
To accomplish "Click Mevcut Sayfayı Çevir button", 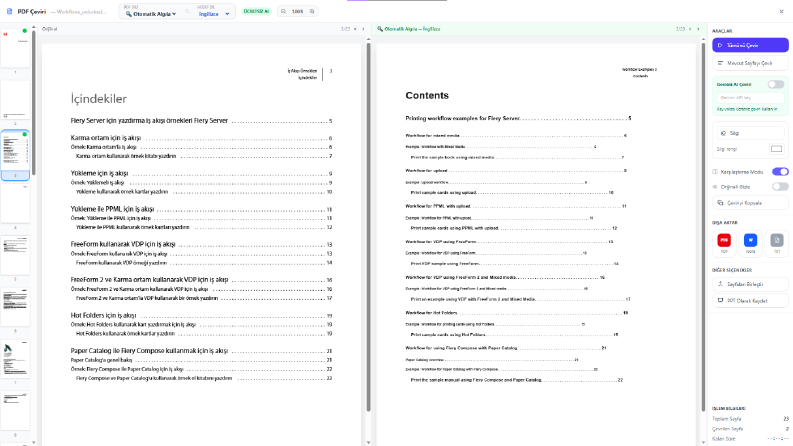I will point(750,63).
